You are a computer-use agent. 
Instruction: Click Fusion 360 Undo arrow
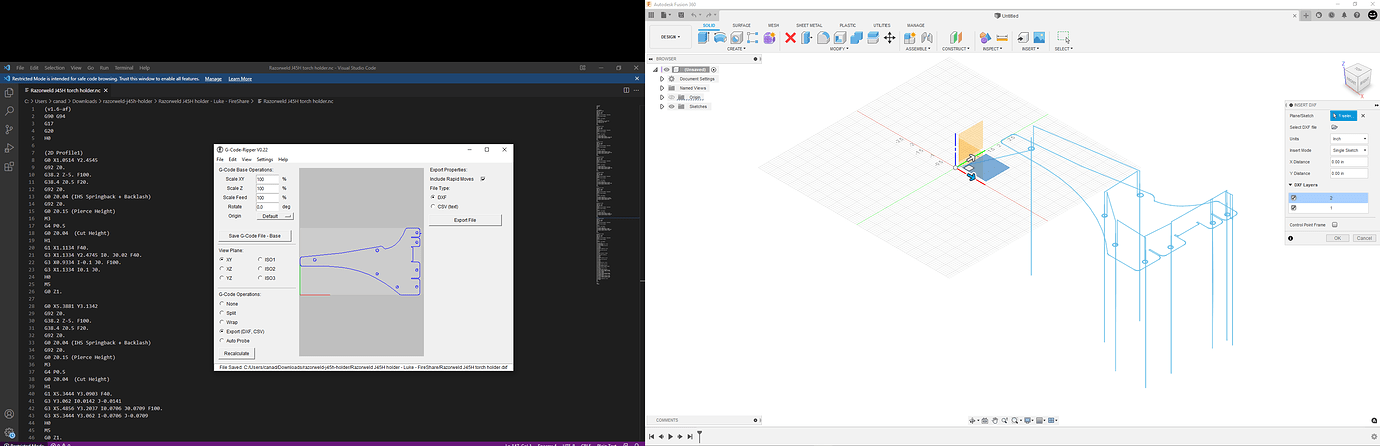695,15
